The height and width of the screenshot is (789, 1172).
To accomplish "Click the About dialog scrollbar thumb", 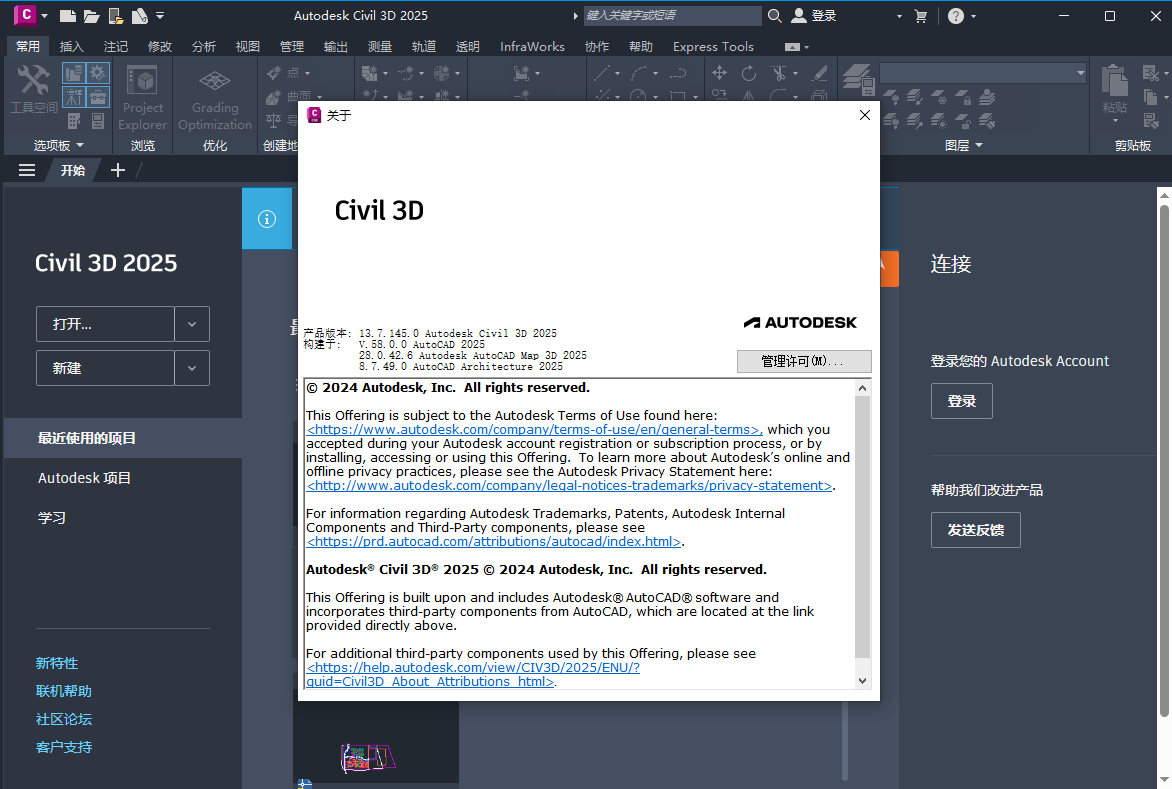I will click(x=862, y=527).
